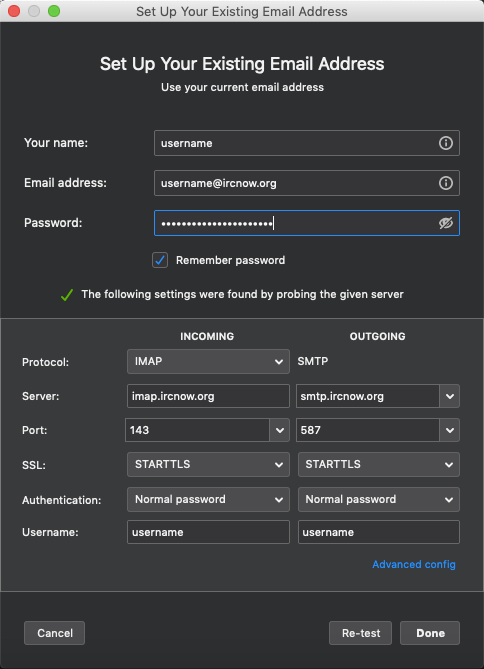Change outgoing SSL STARTTLS selection

pos(379,464)
